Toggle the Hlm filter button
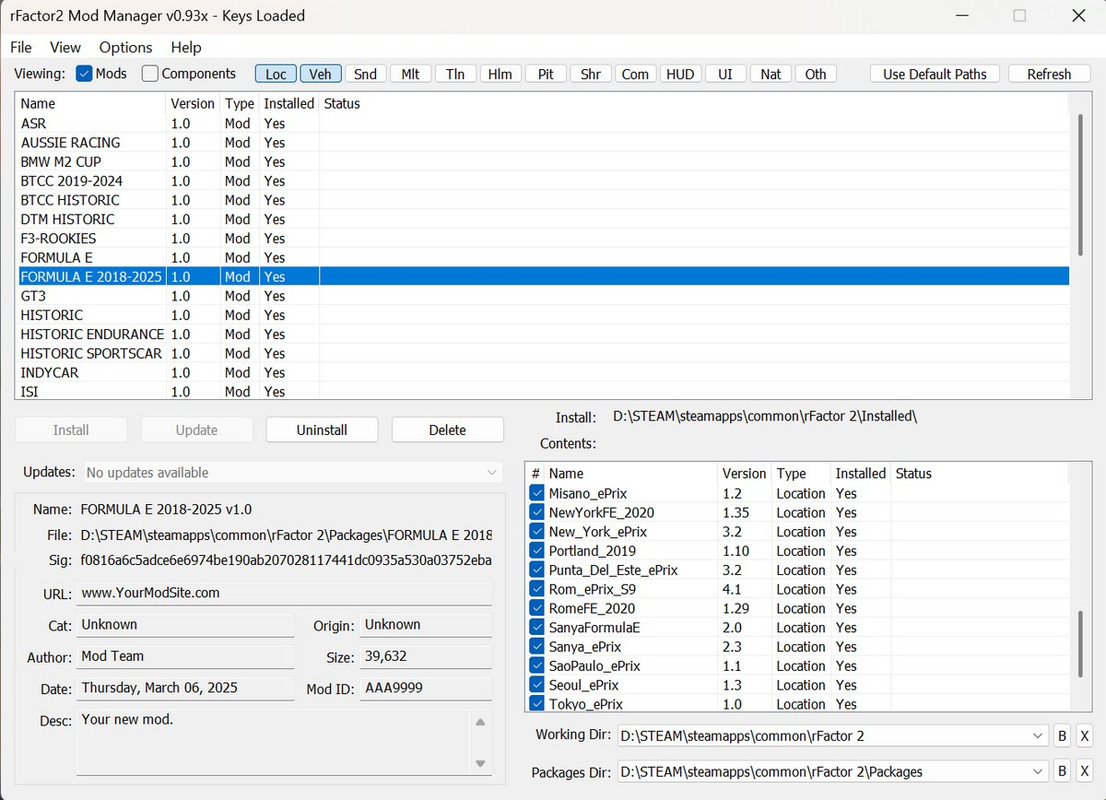This screenshot has height=800, width=1106. tap(501, 74)
